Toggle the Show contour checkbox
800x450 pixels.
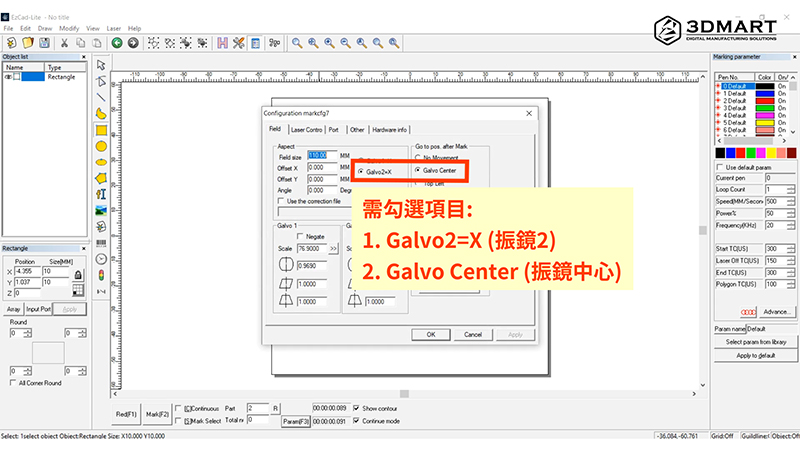(x=356, y=408)
